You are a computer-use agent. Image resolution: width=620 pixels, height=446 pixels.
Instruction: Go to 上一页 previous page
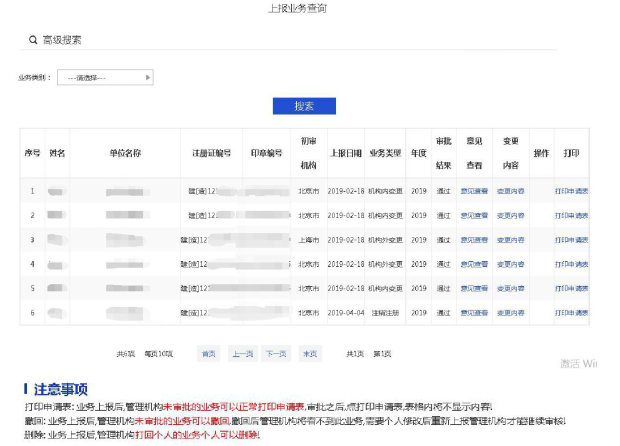[x=242, y=354]
